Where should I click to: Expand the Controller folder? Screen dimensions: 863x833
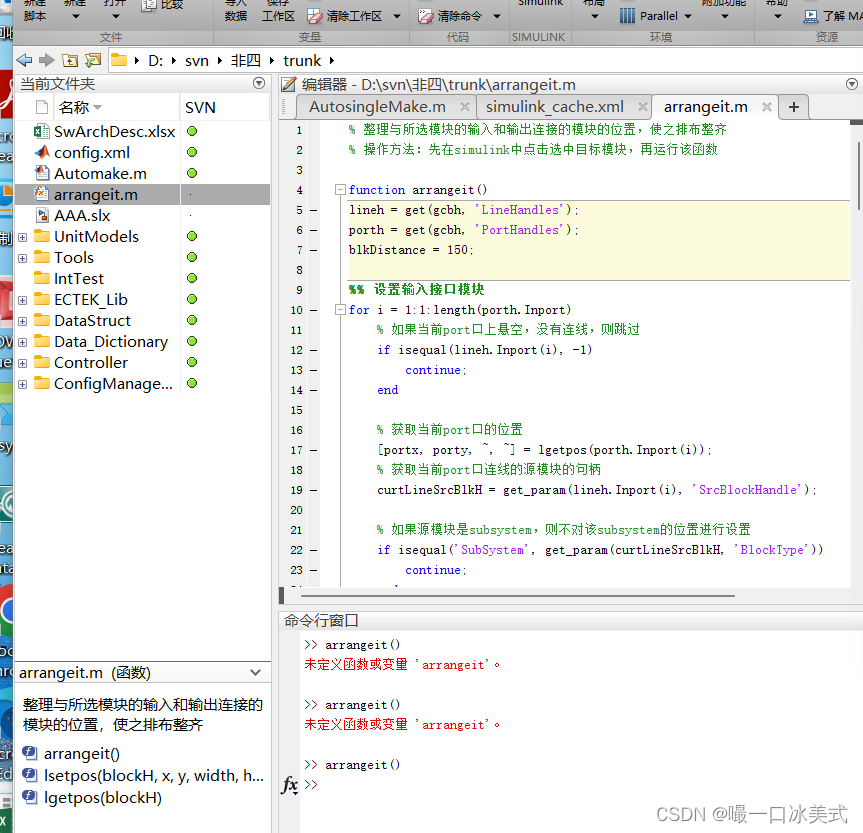(x=23, y=363)
